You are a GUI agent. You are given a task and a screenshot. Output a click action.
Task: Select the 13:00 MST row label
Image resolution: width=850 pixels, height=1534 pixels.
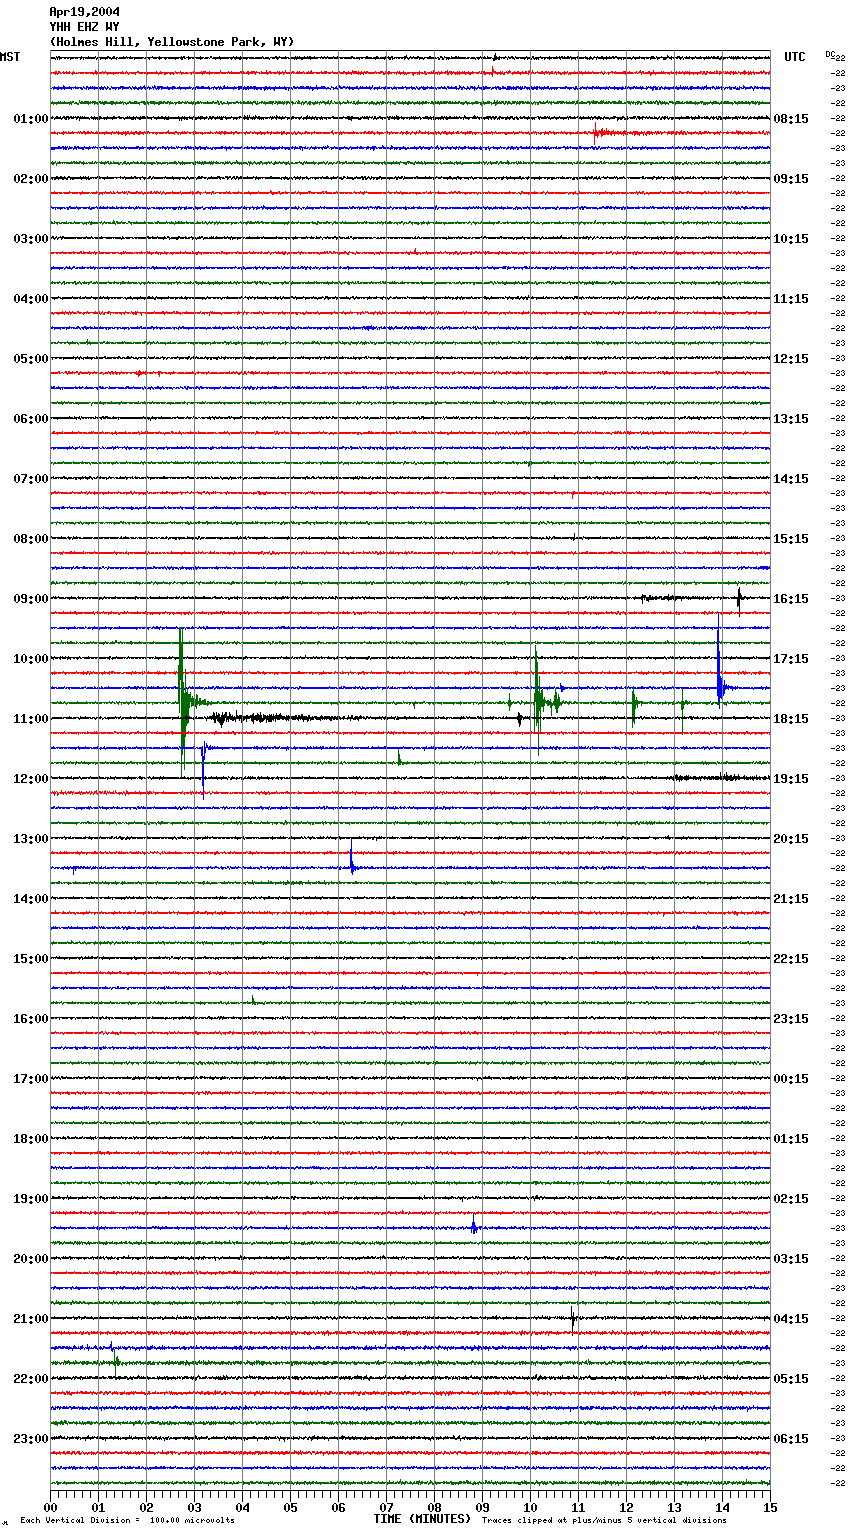pos(30,839)
